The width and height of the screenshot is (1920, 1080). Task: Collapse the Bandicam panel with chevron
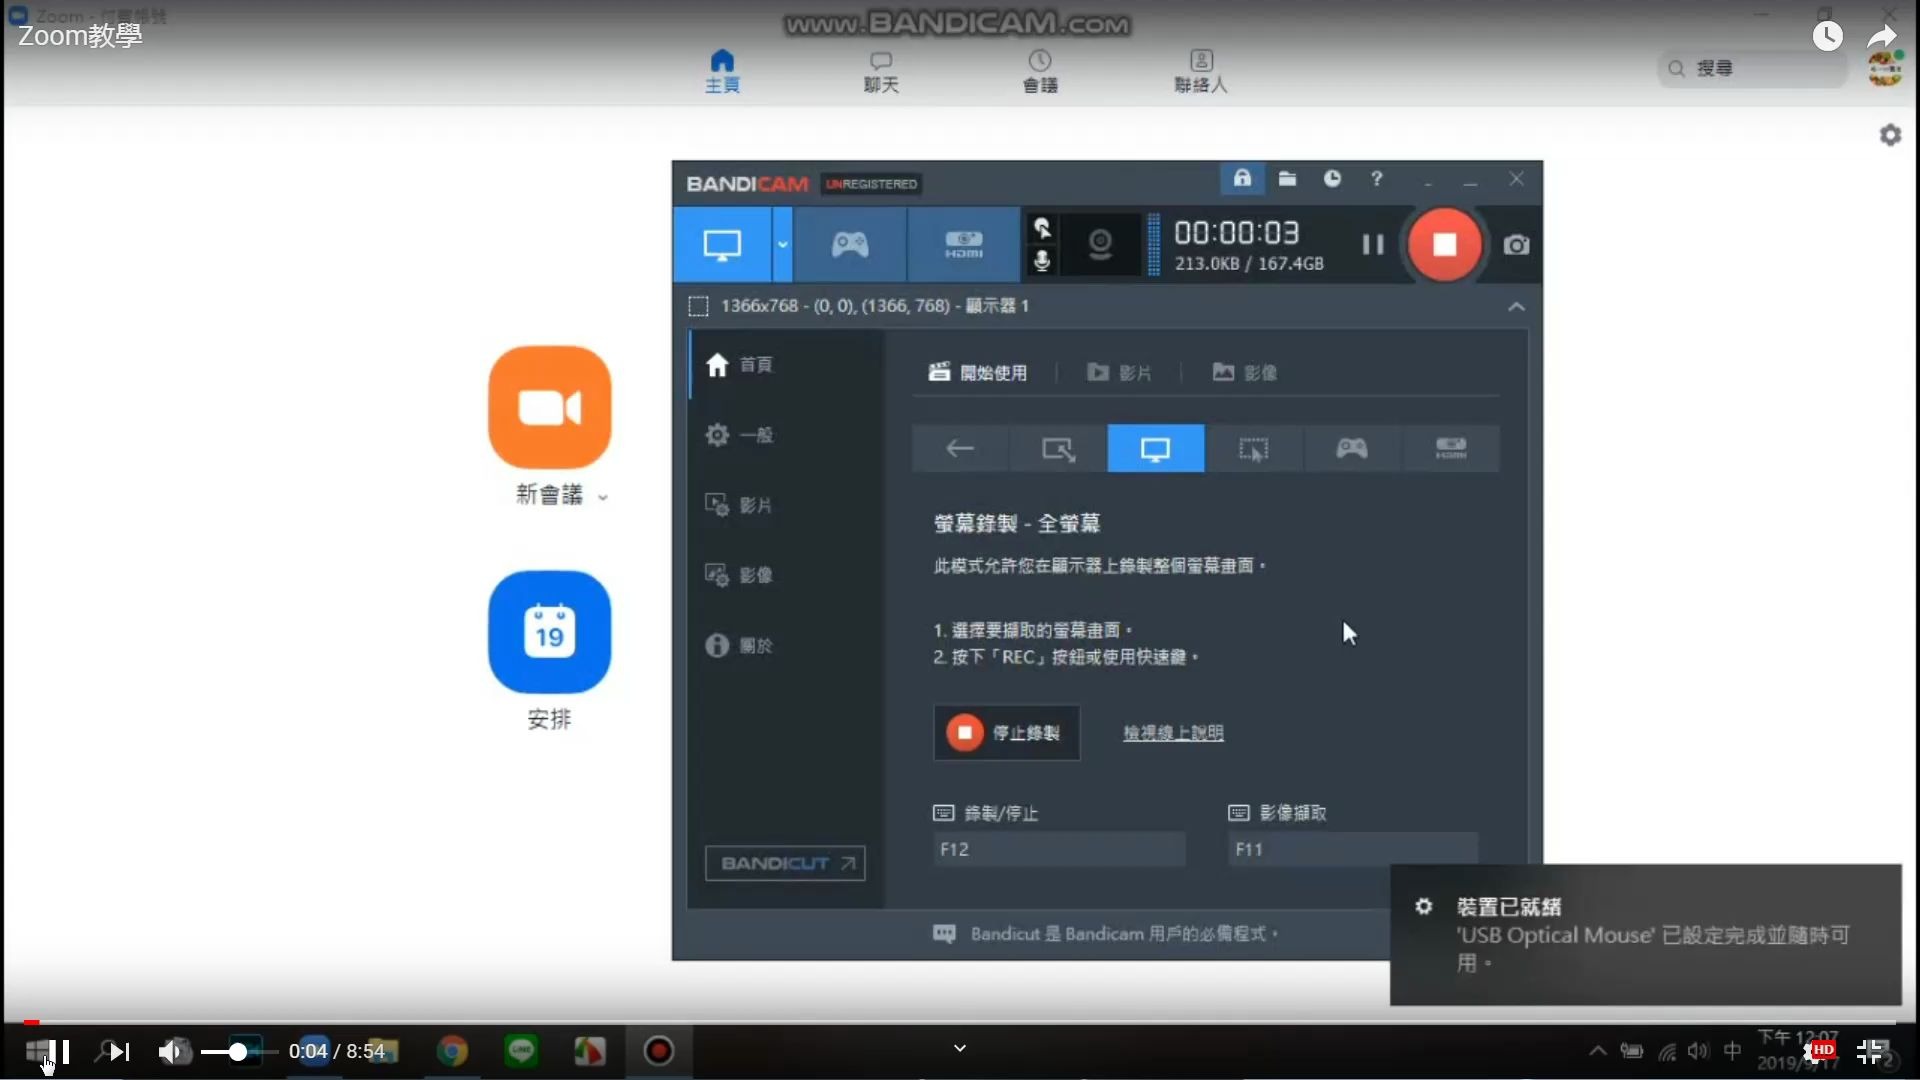click(x=1516, y=306)
